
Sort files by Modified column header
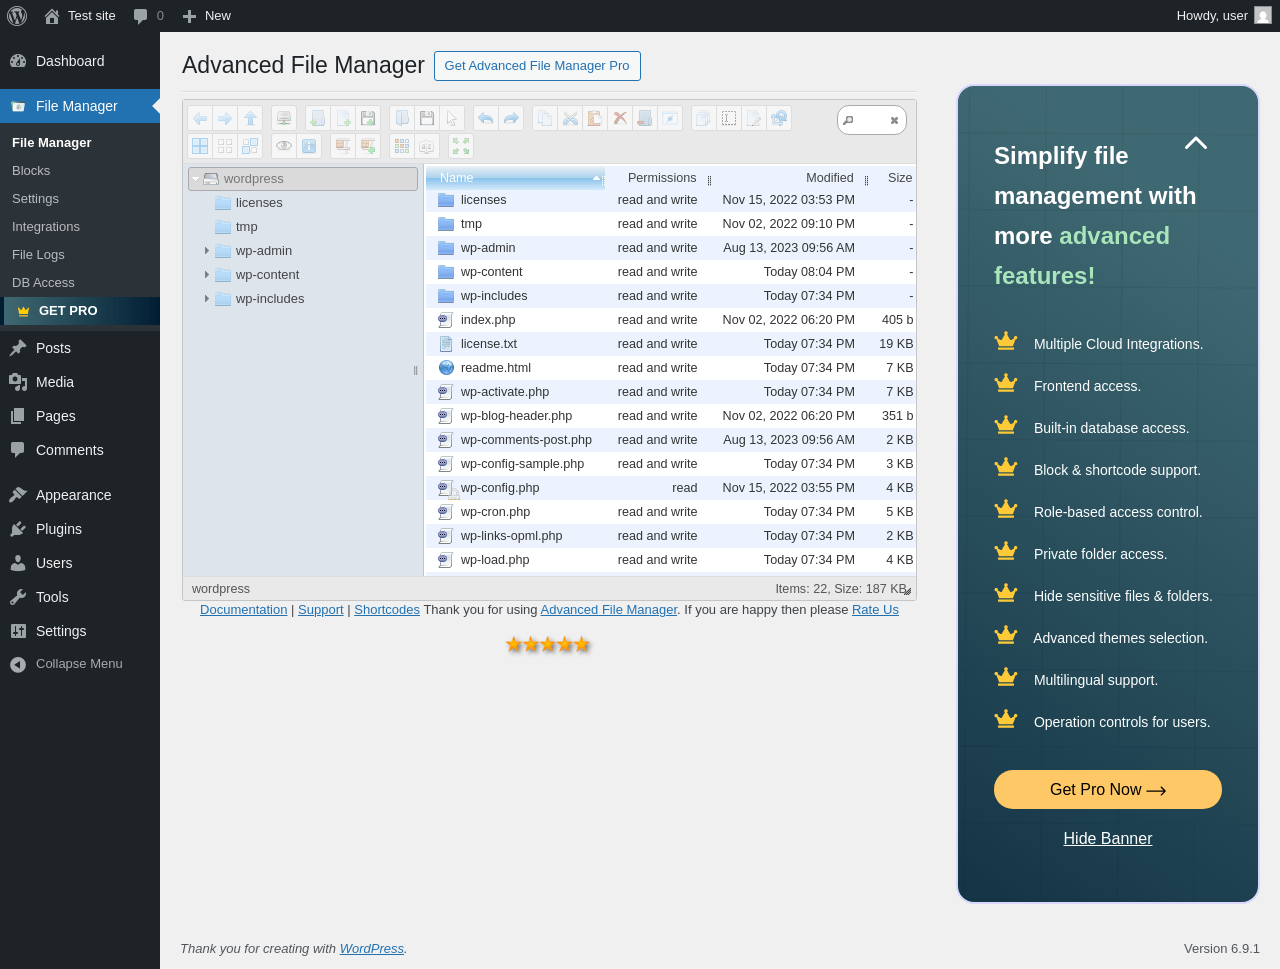pos(791,178)
